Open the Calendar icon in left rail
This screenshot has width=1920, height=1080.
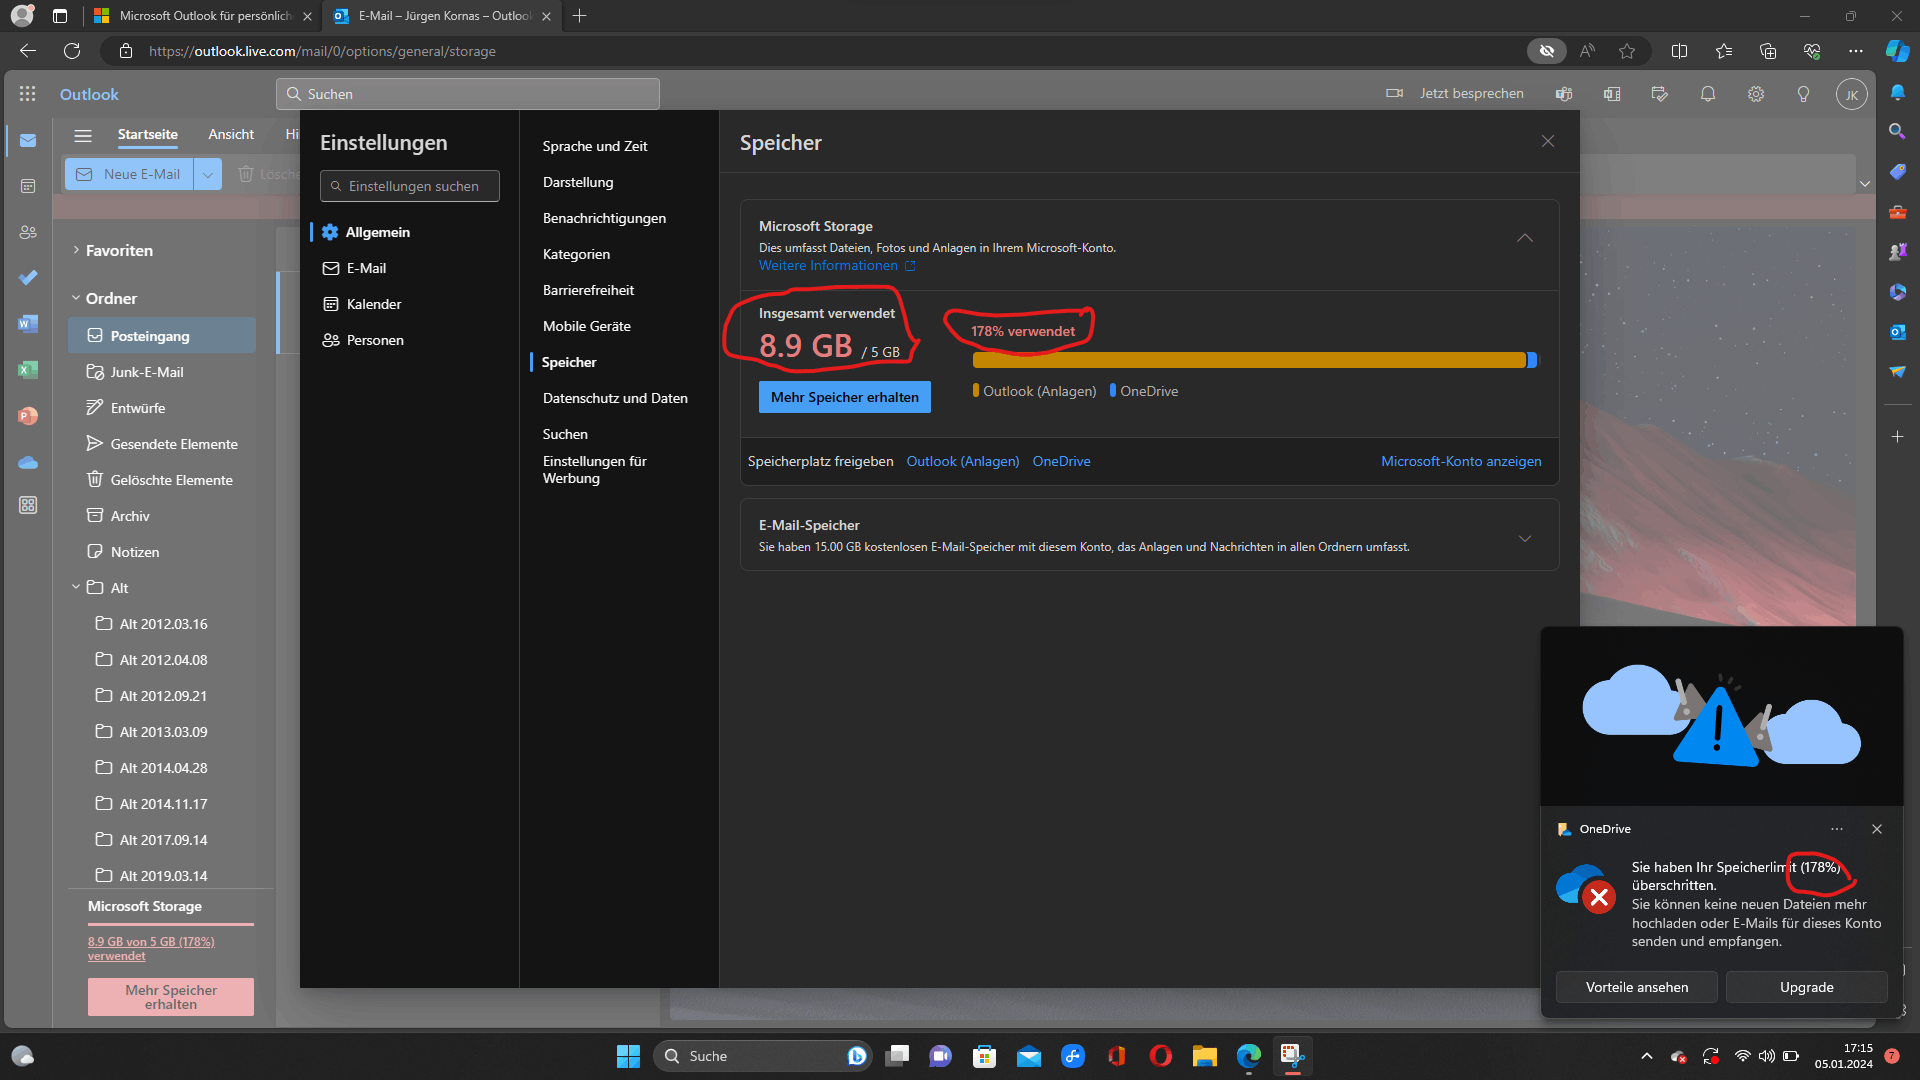pyautogui.click(x=28, y=186)
